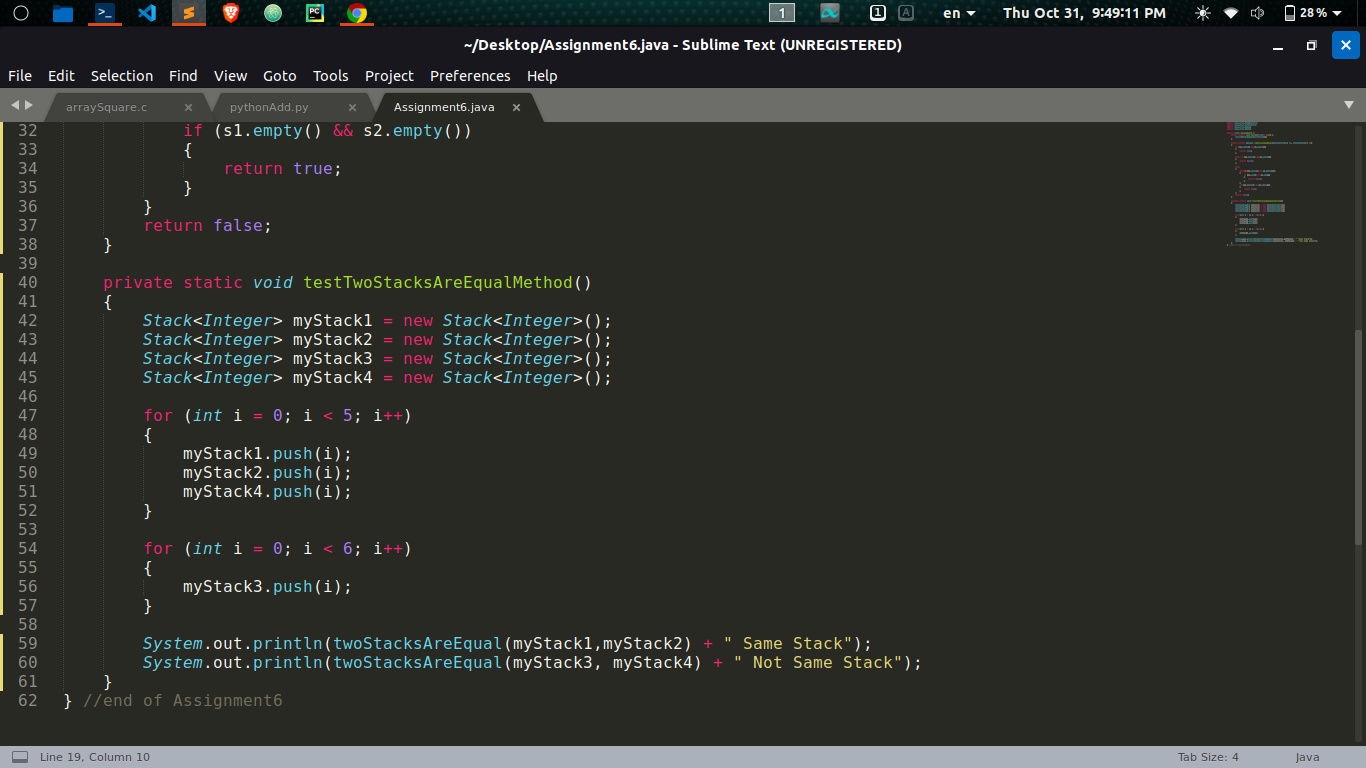This screenshot has width=1366, height=768.
Task: Open the Files folder icon
Action: 62,13
